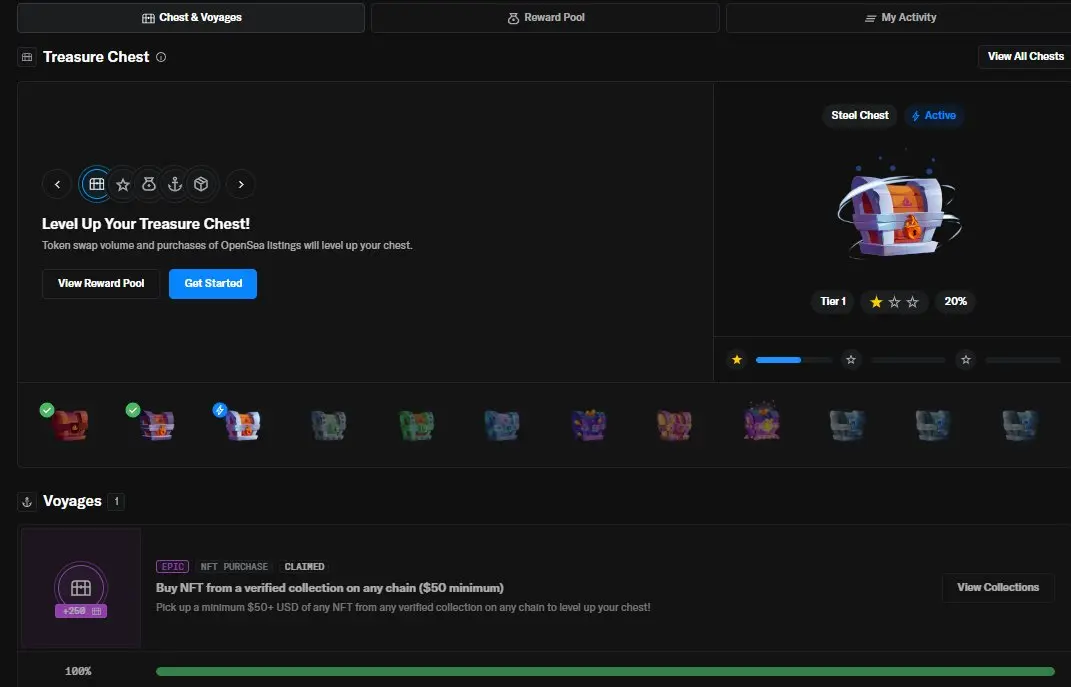Select the pink-gold locked chest thumbnail

pyautogui.click(x=675, y=425)
